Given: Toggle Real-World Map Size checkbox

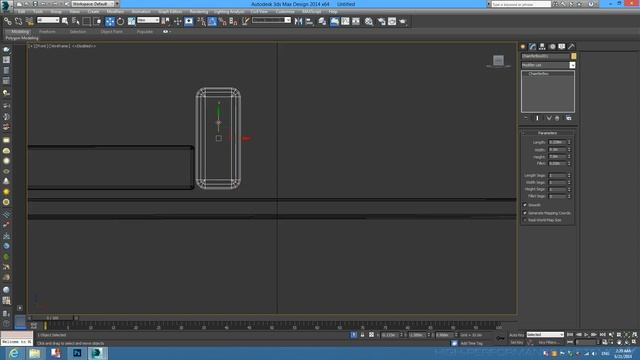Looking at the screenshot, I should click(x=525, y=220).
